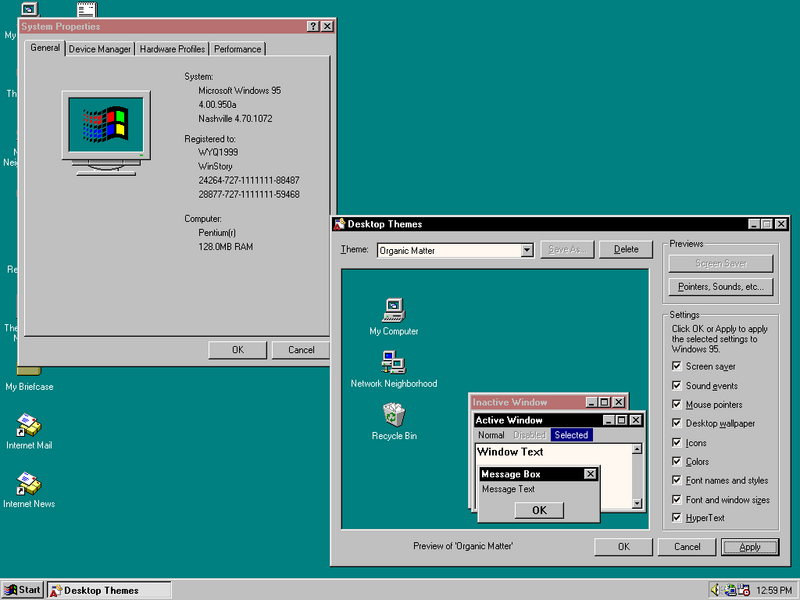Disable the Mouse pointers setting
The image size is (800, 600).
[x=678, y=405]
